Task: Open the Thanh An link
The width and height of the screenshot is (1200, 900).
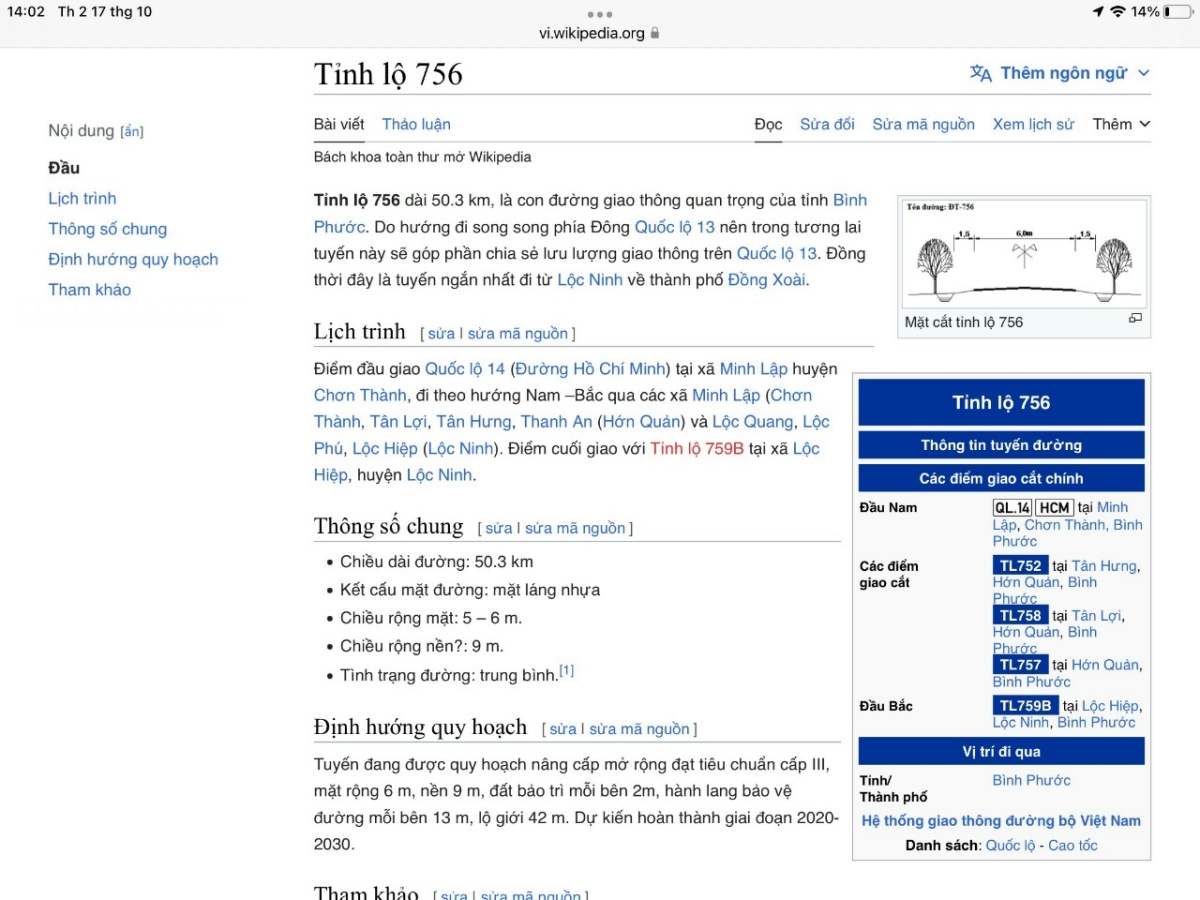Action: click(557, 422)
